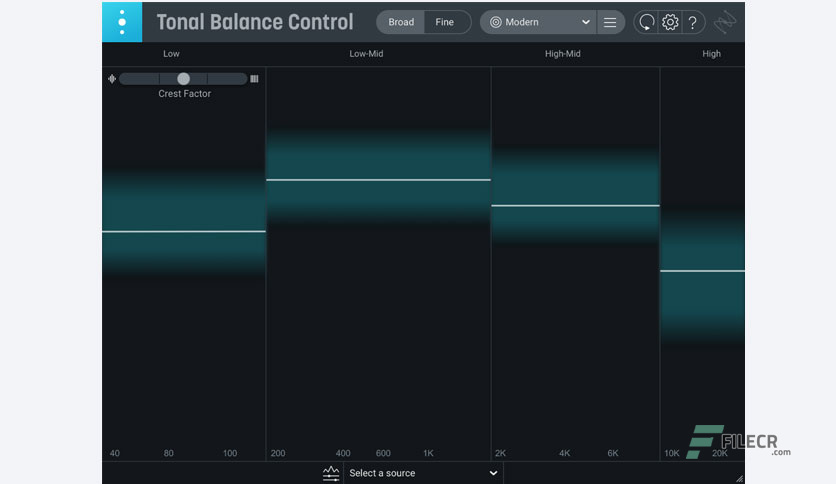
Task: Click the EQ source icon beside Select a source
Action: click(x=331, y=473)
